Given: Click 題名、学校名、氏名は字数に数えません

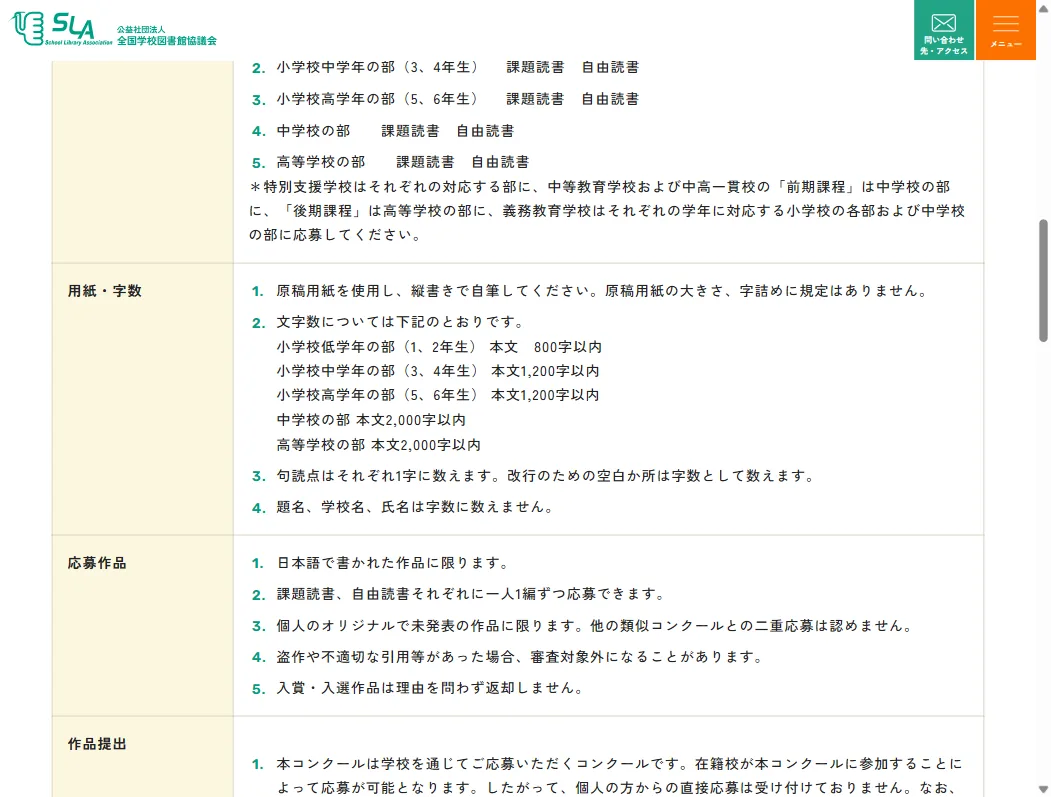Looking at the screenshot, I should (x=415, y=507).
